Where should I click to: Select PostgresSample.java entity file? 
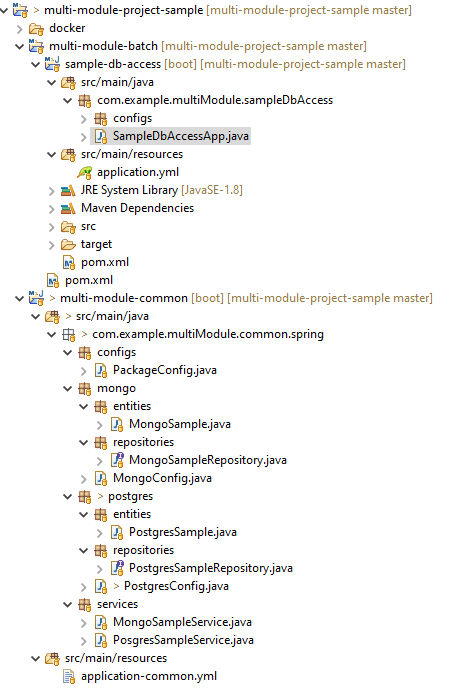click(x=183, y=532)
